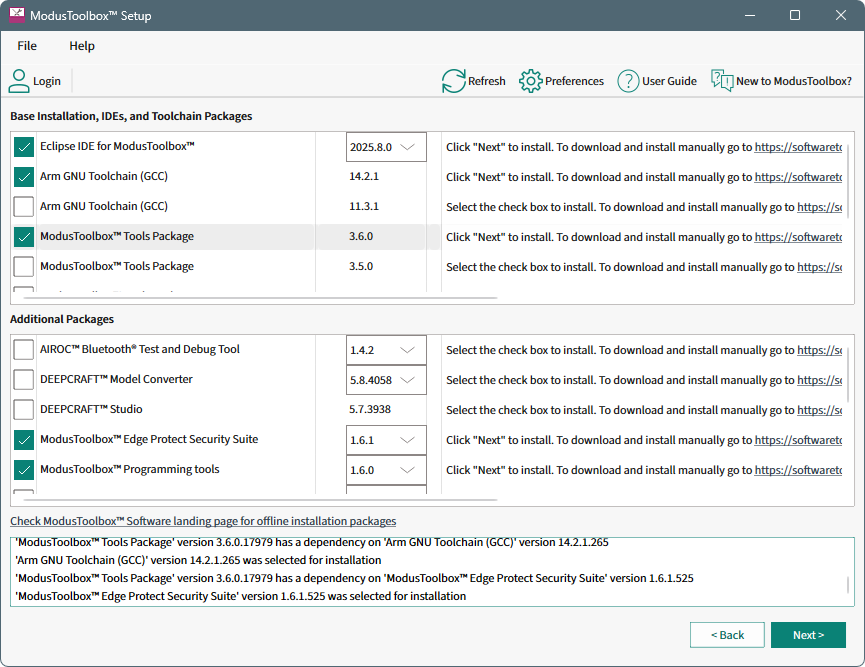The image size is (865, 667).
Task: Open the User Guide info icon
Action: click(628, 81)
